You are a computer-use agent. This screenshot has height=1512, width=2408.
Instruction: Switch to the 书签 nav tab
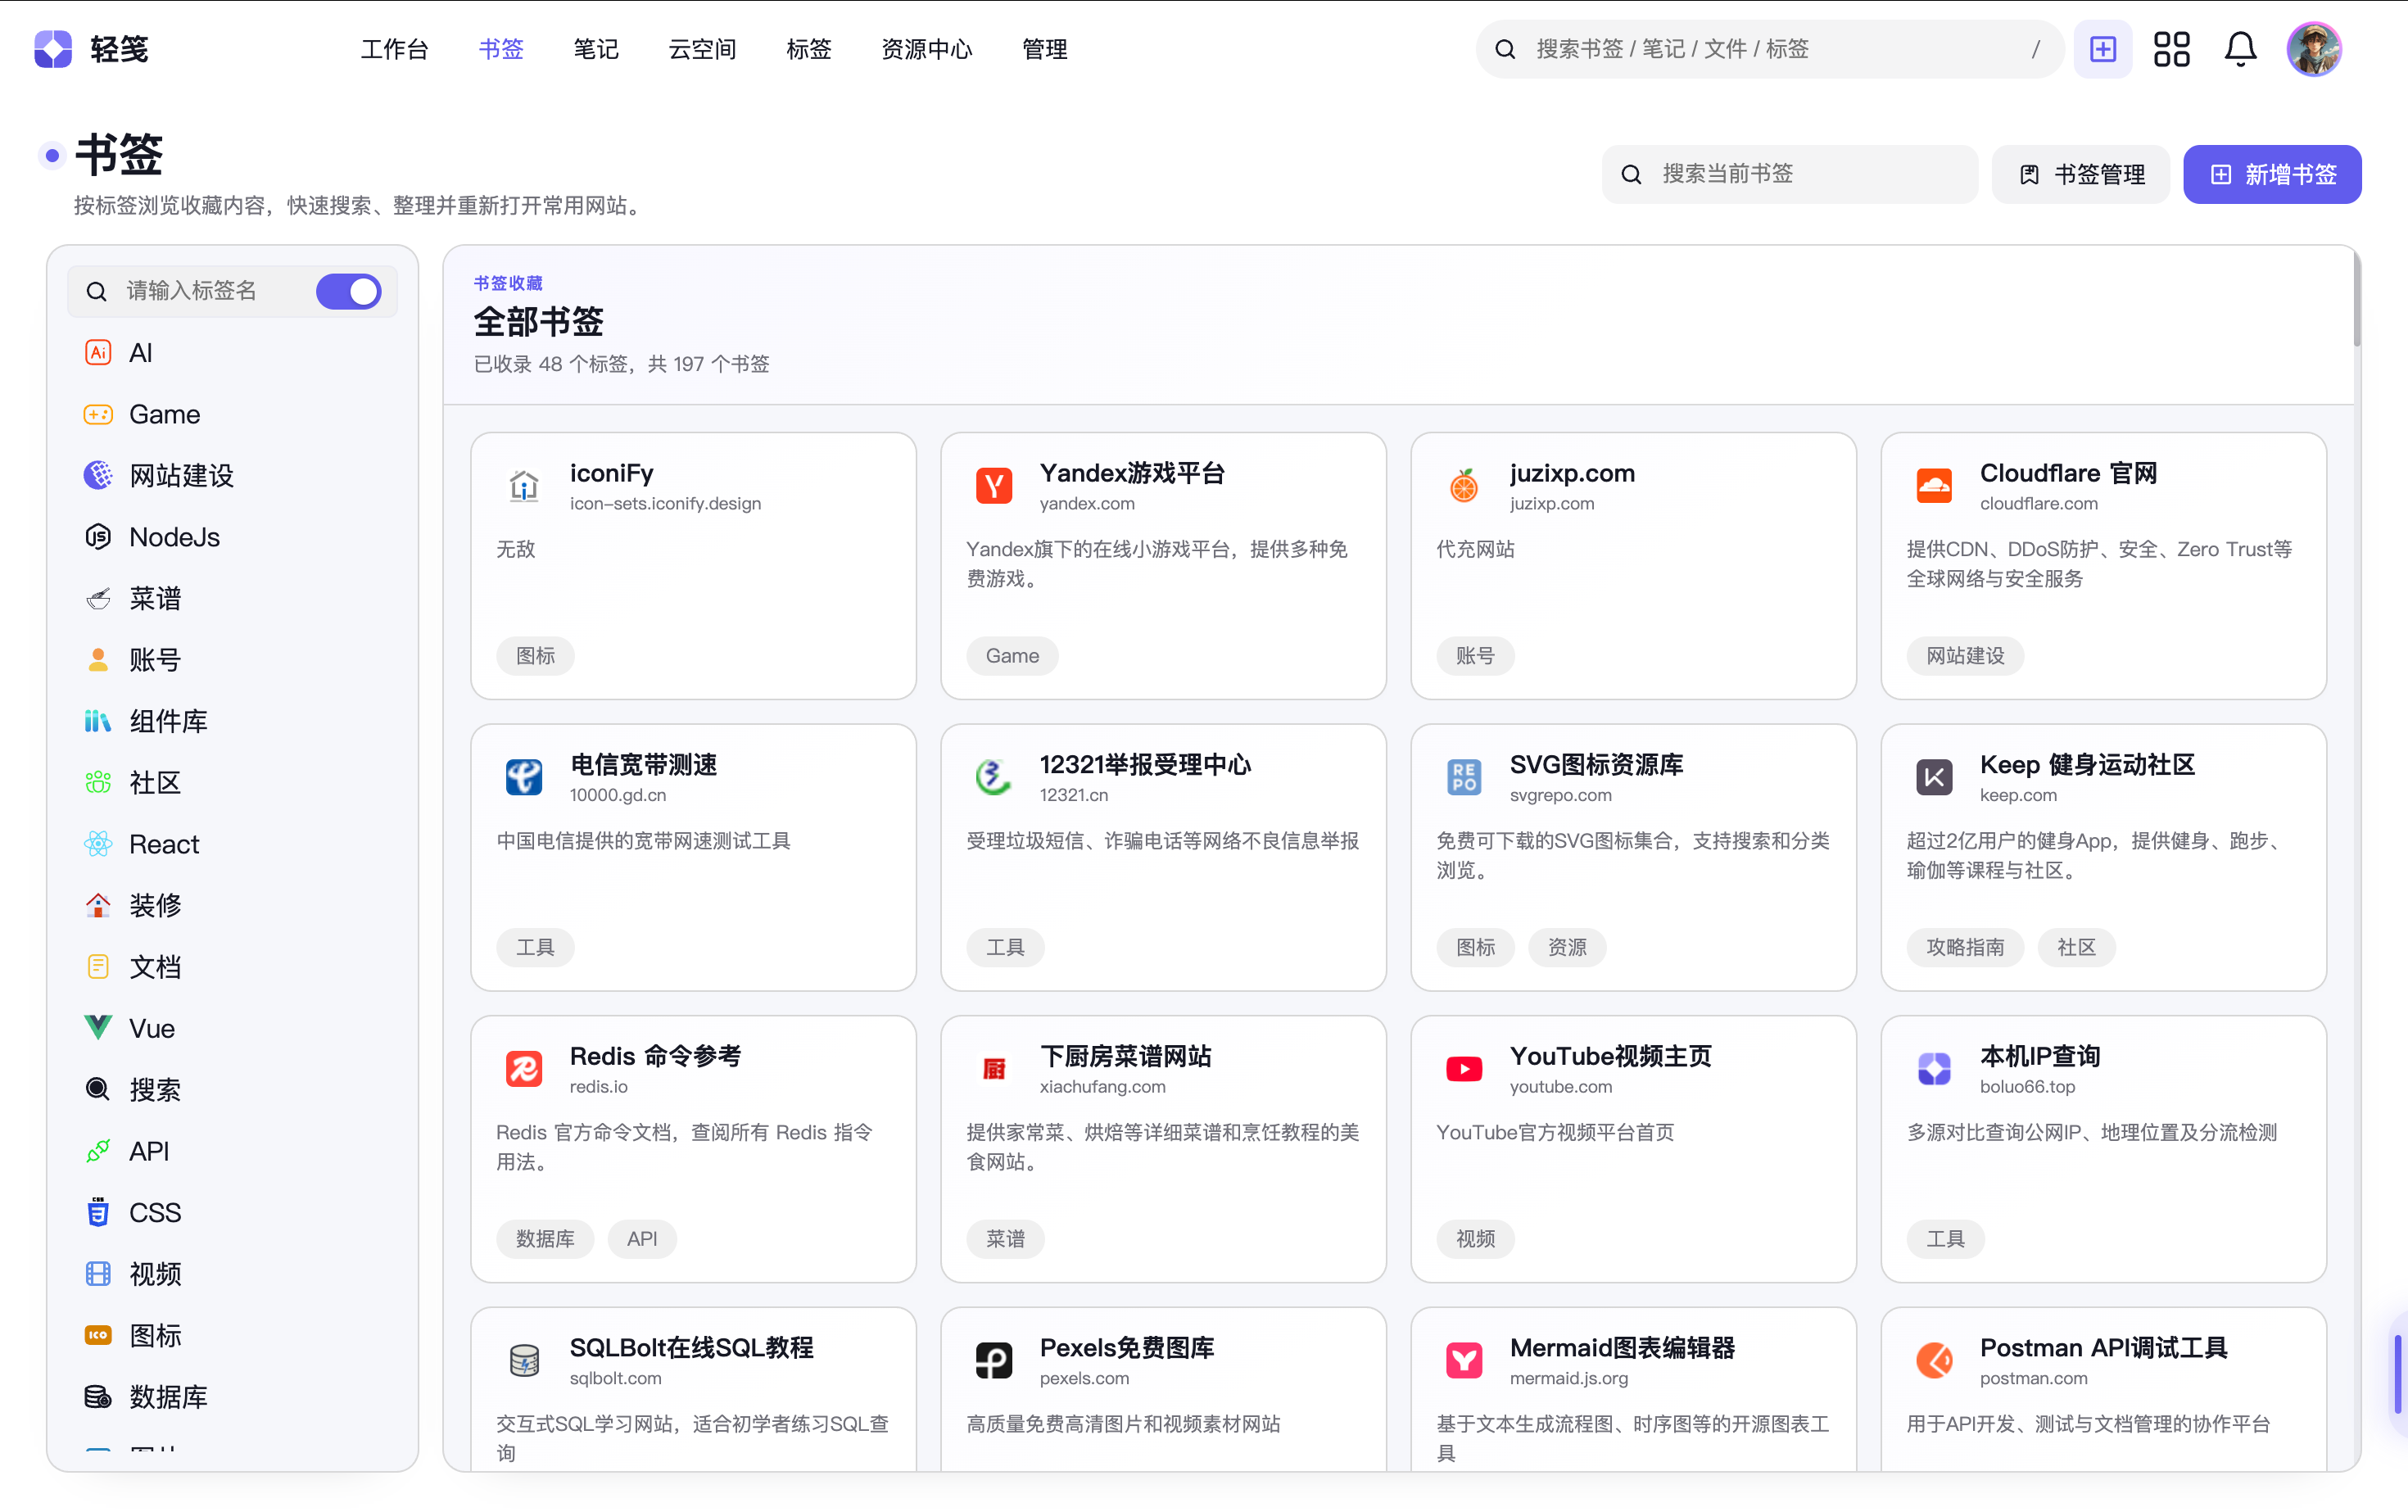click(x=501, y=49)
